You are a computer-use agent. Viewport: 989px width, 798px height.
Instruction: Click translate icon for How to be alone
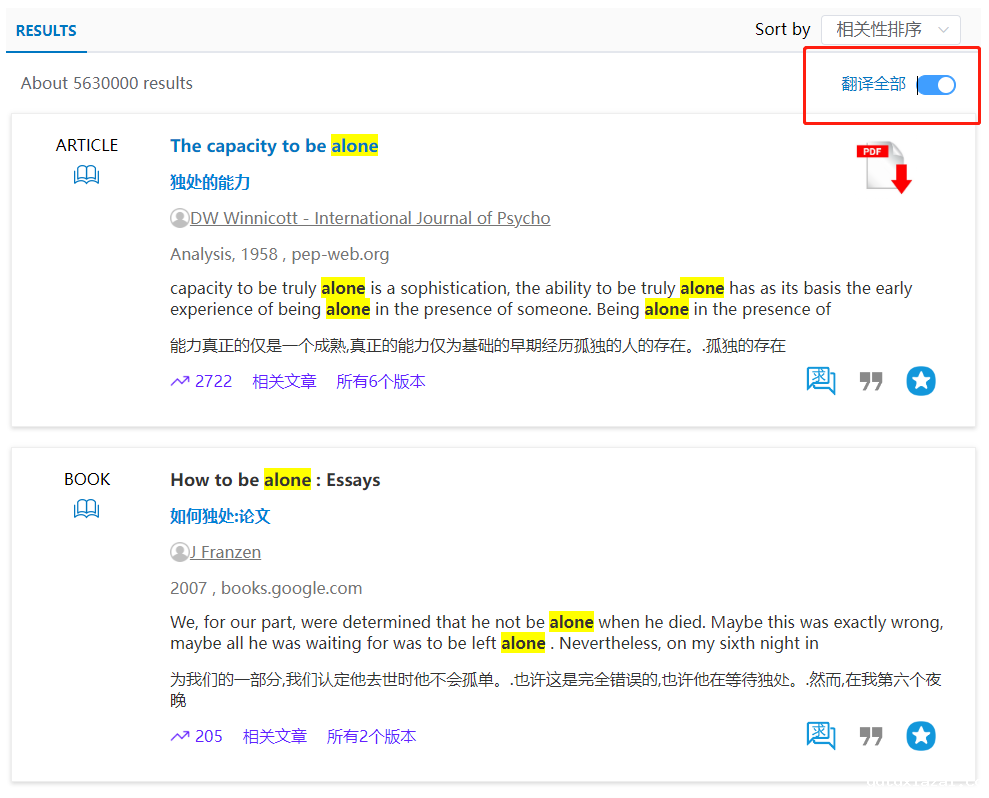(x=821, y=736)
